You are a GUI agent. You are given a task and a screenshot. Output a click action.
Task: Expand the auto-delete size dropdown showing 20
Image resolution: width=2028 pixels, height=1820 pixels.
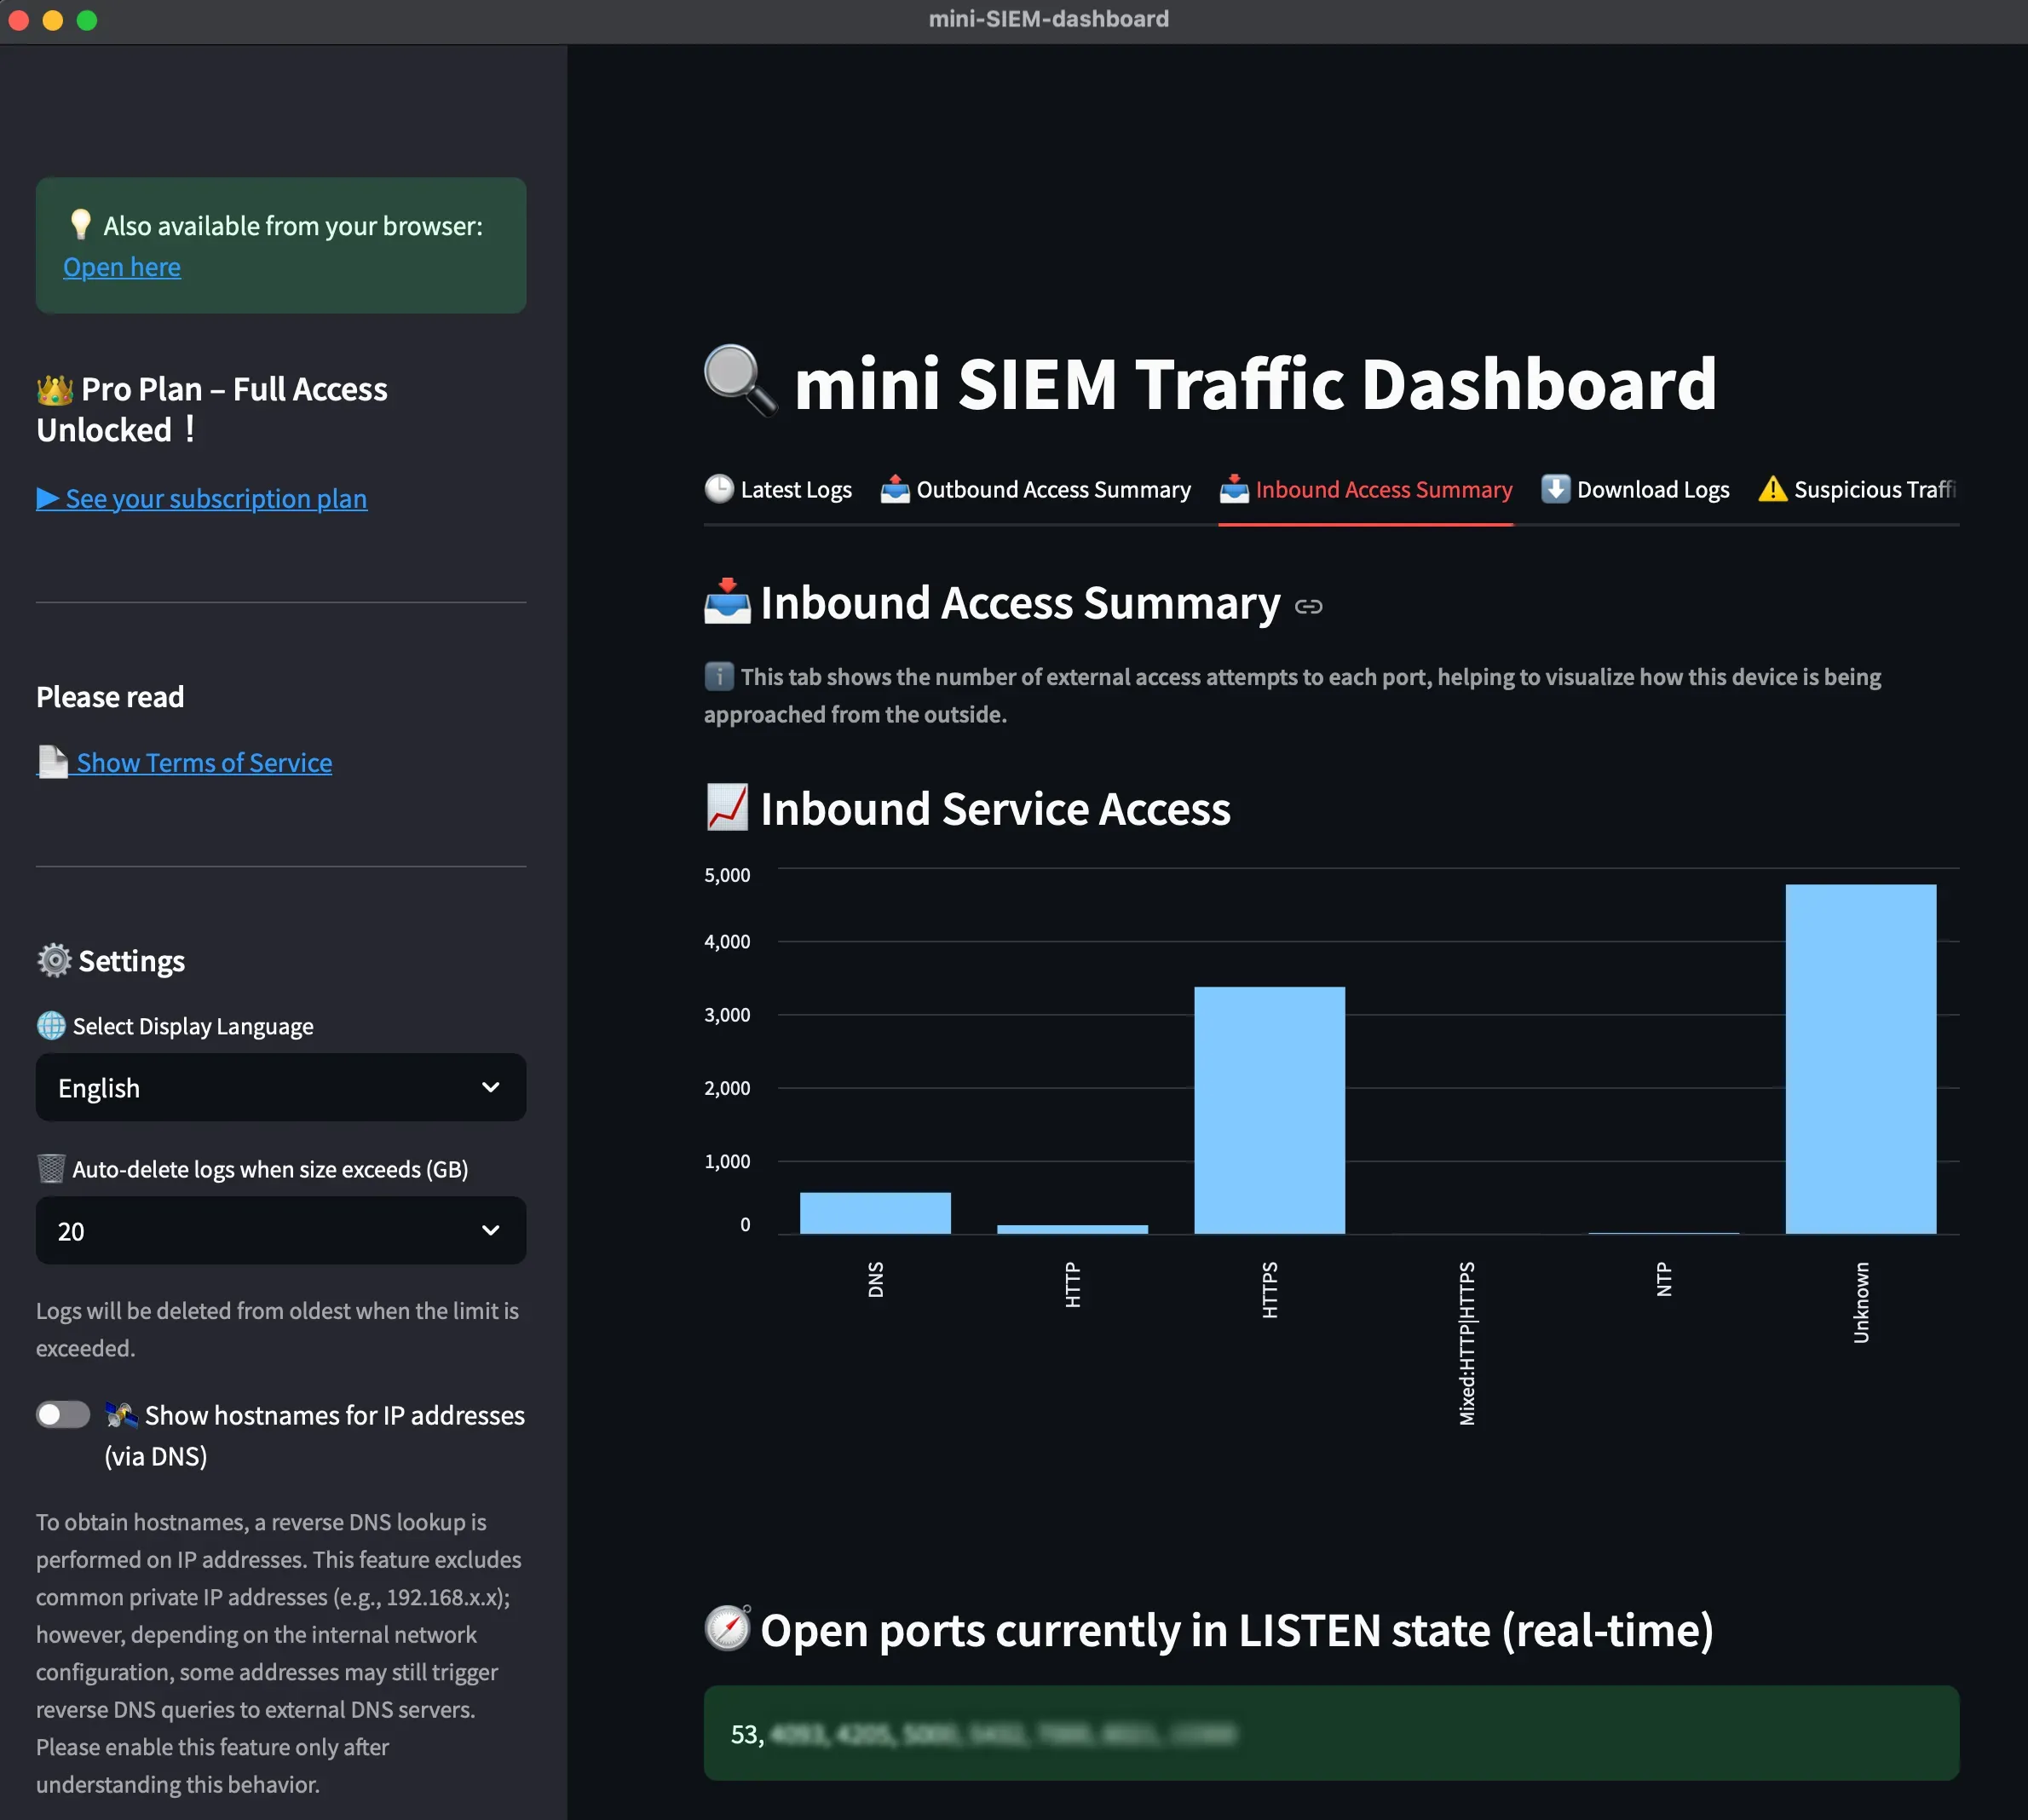[281, 1230]
